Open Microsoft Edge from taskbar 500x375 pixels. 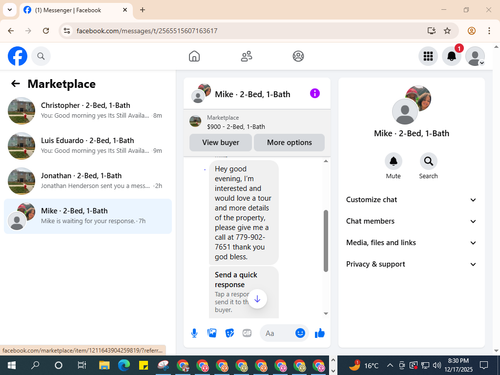(124, 366)
